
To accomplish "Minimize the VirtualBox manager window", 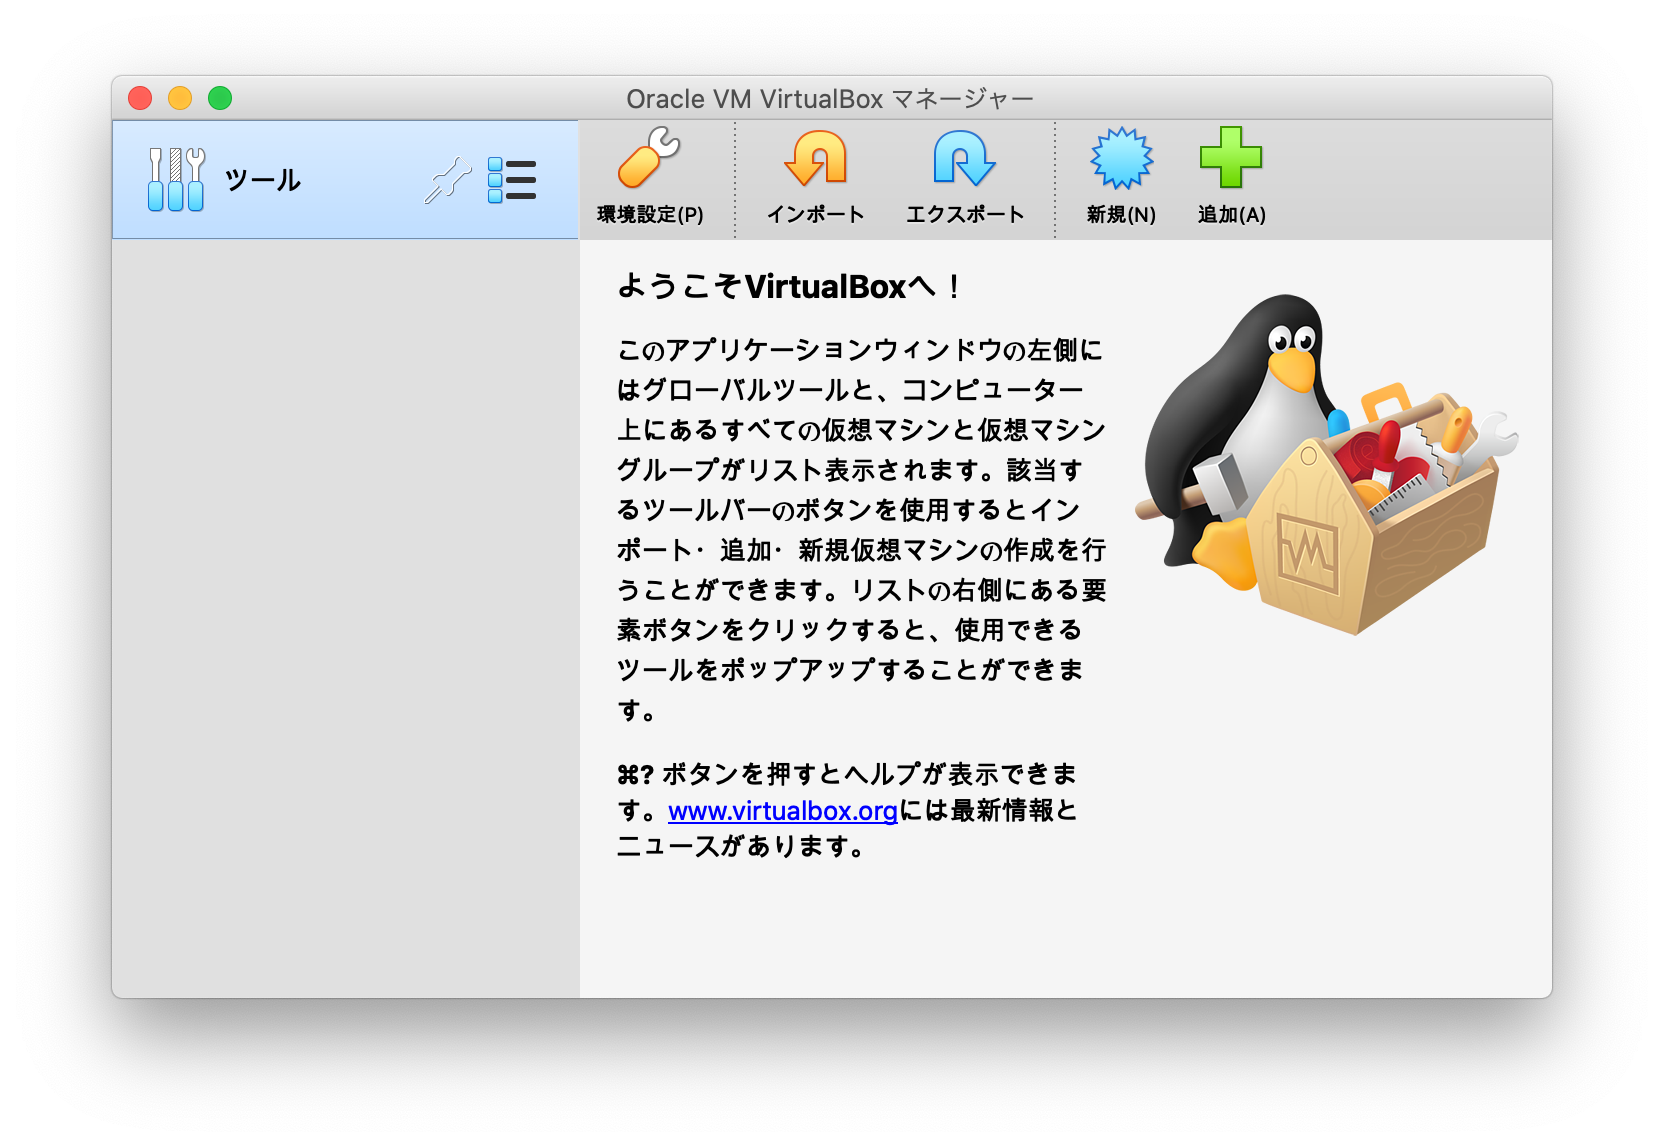I will (x=180, y=98).
